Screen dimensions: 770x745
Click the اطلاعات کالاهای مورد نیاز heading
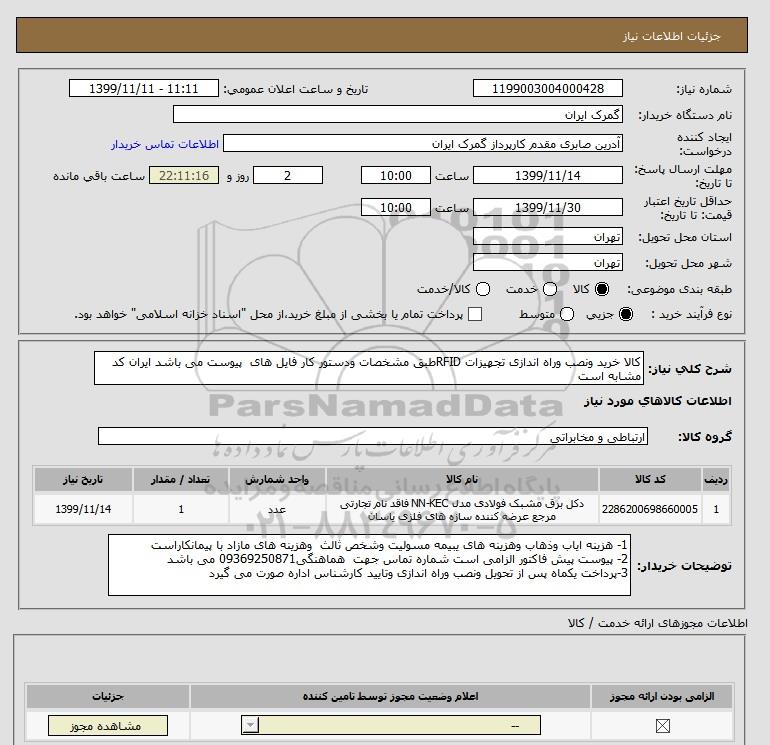pos(658,401)
